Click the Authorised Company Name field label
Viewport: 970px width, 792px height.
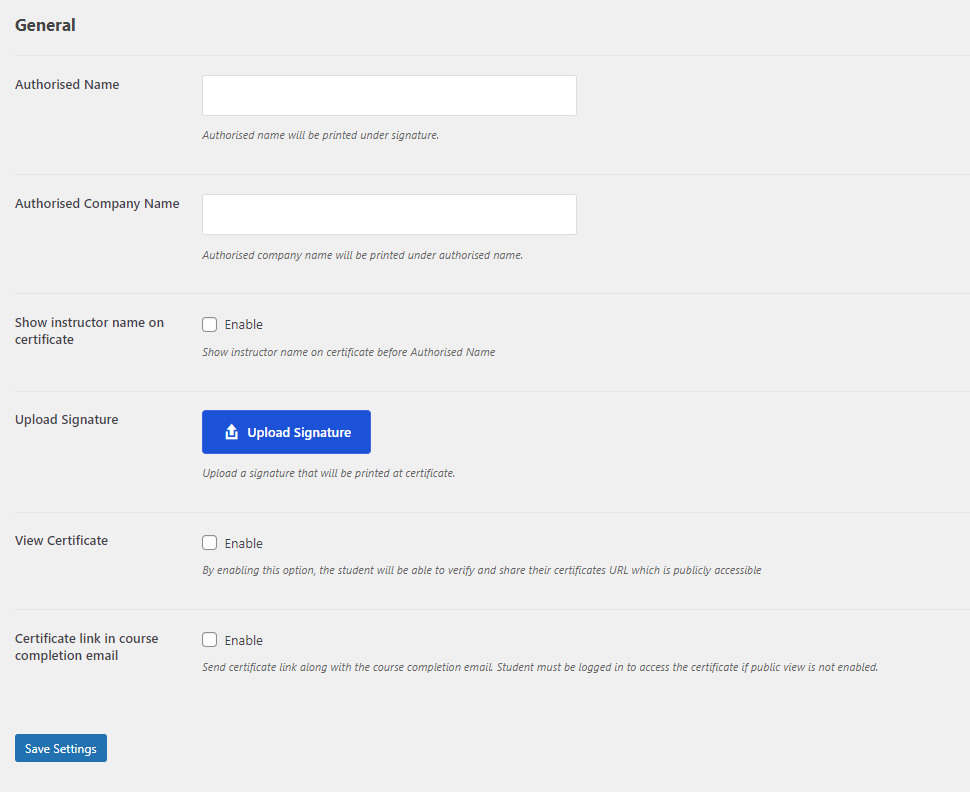[x=97, y=204]
